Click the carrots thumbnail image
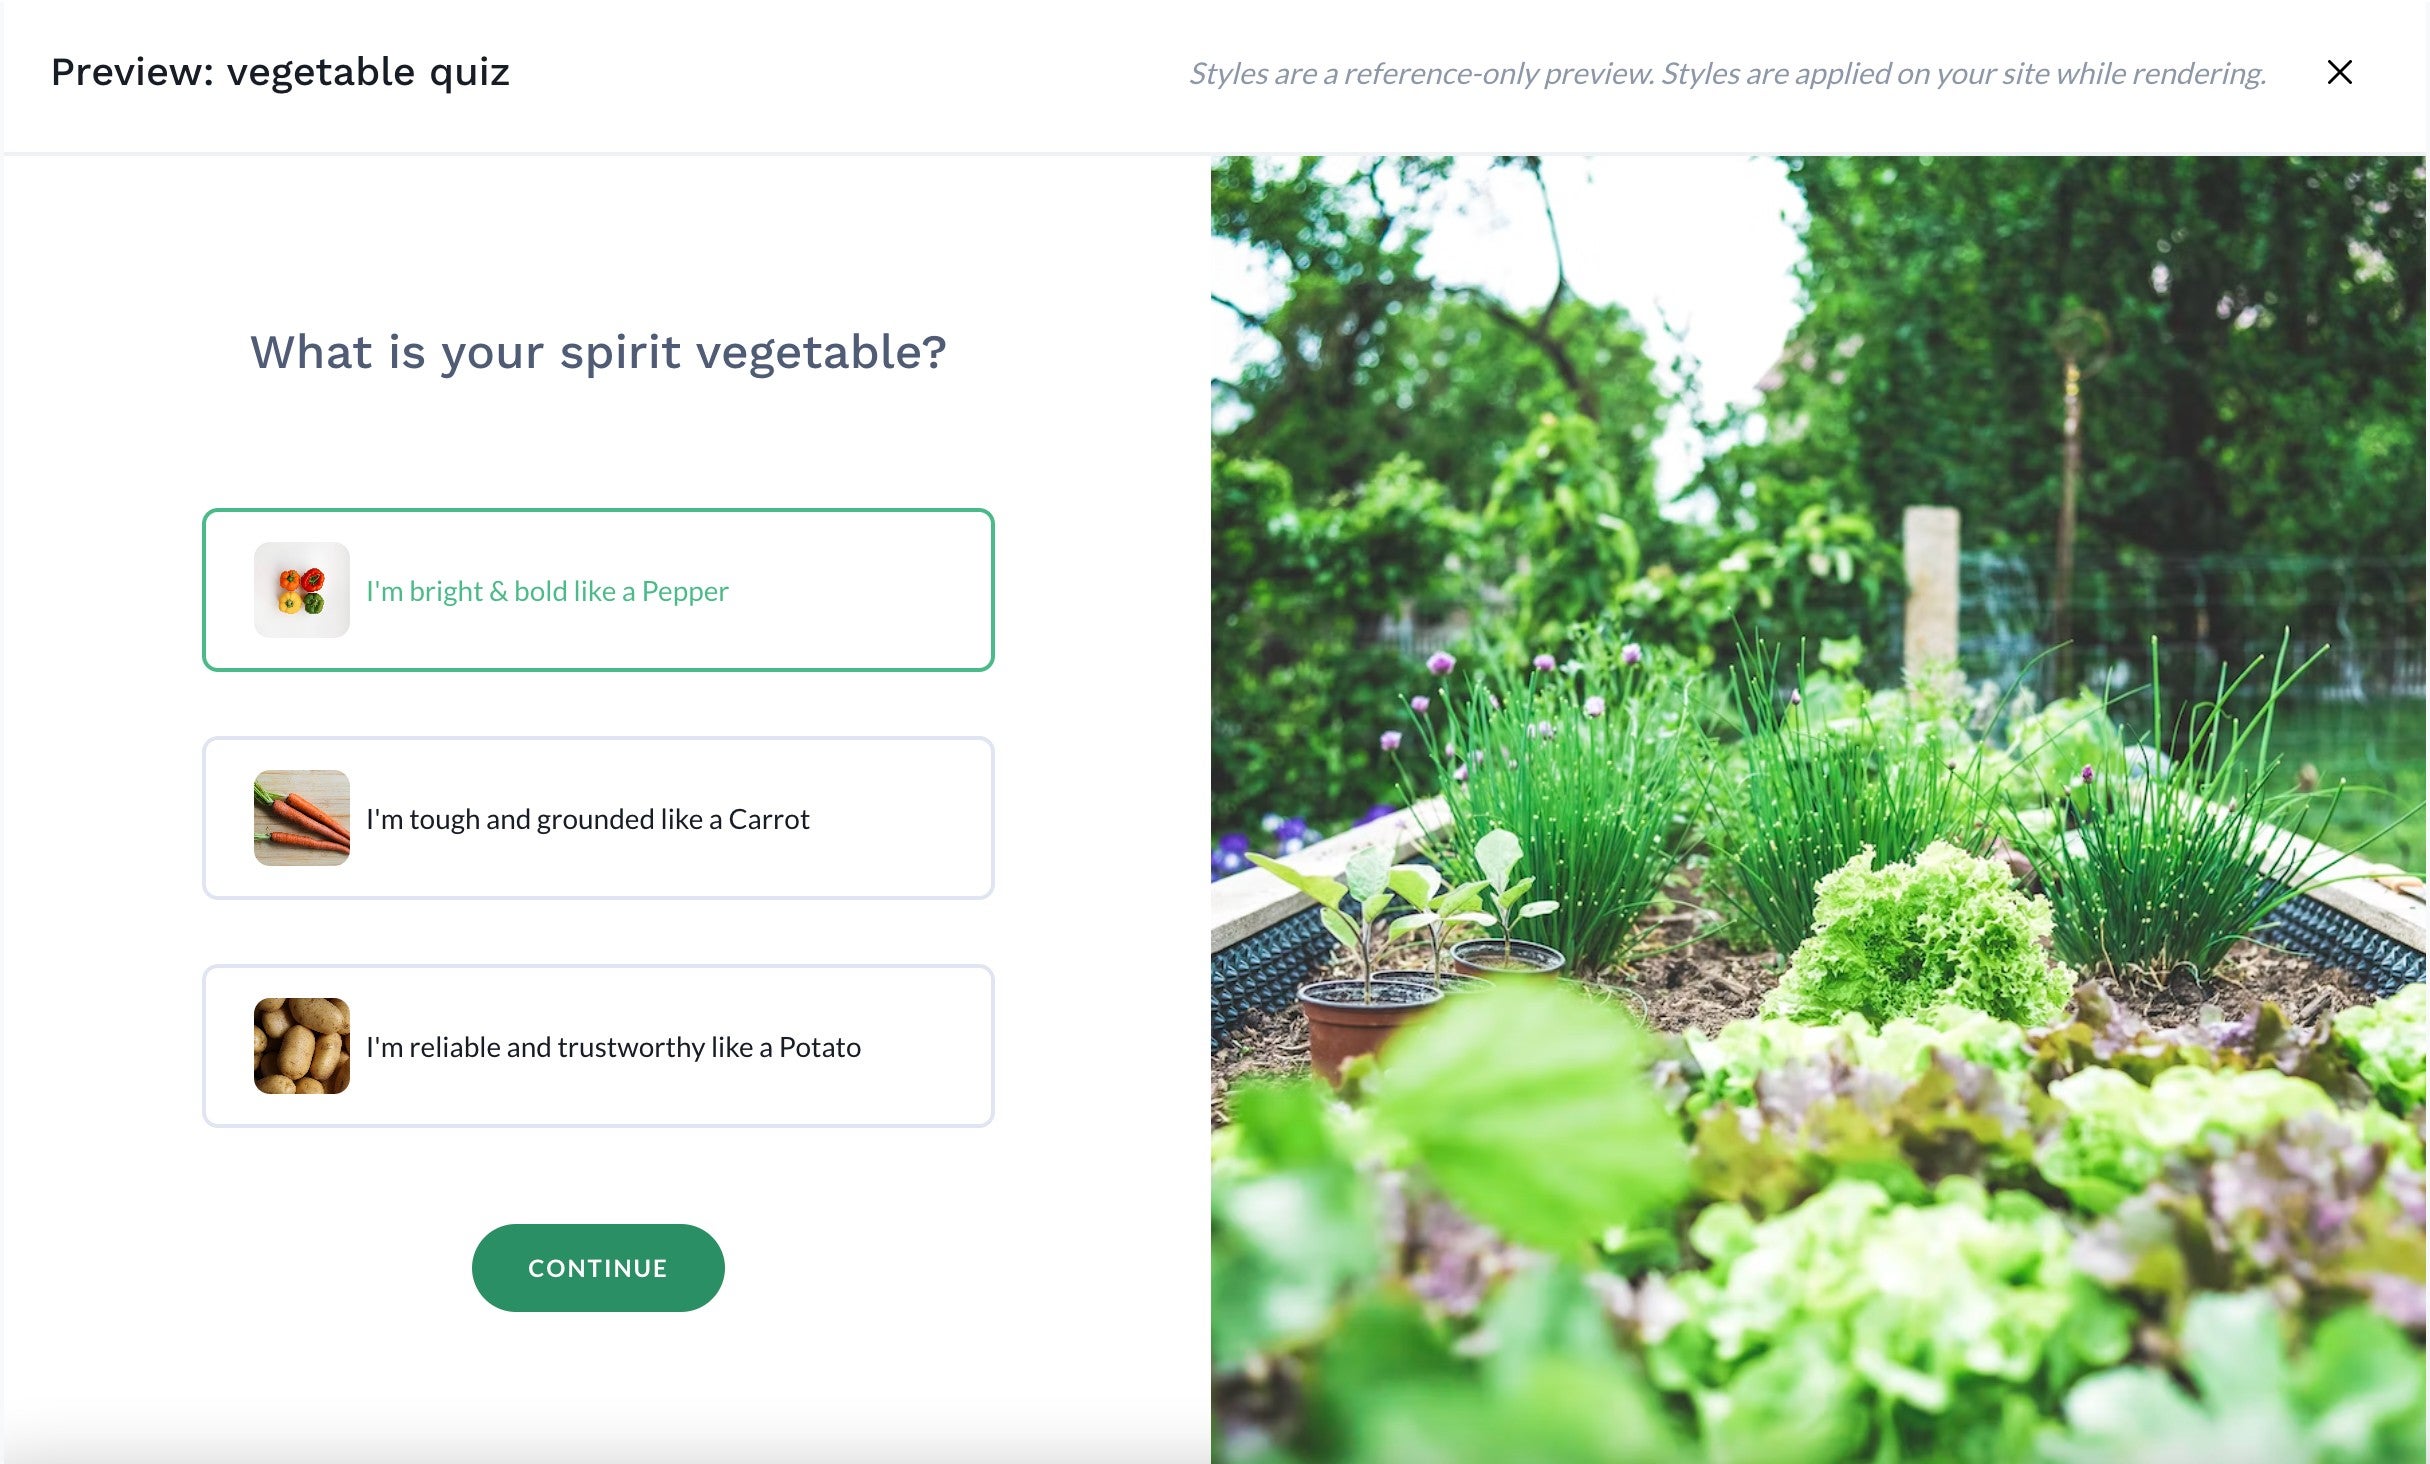 pos(301,818)
